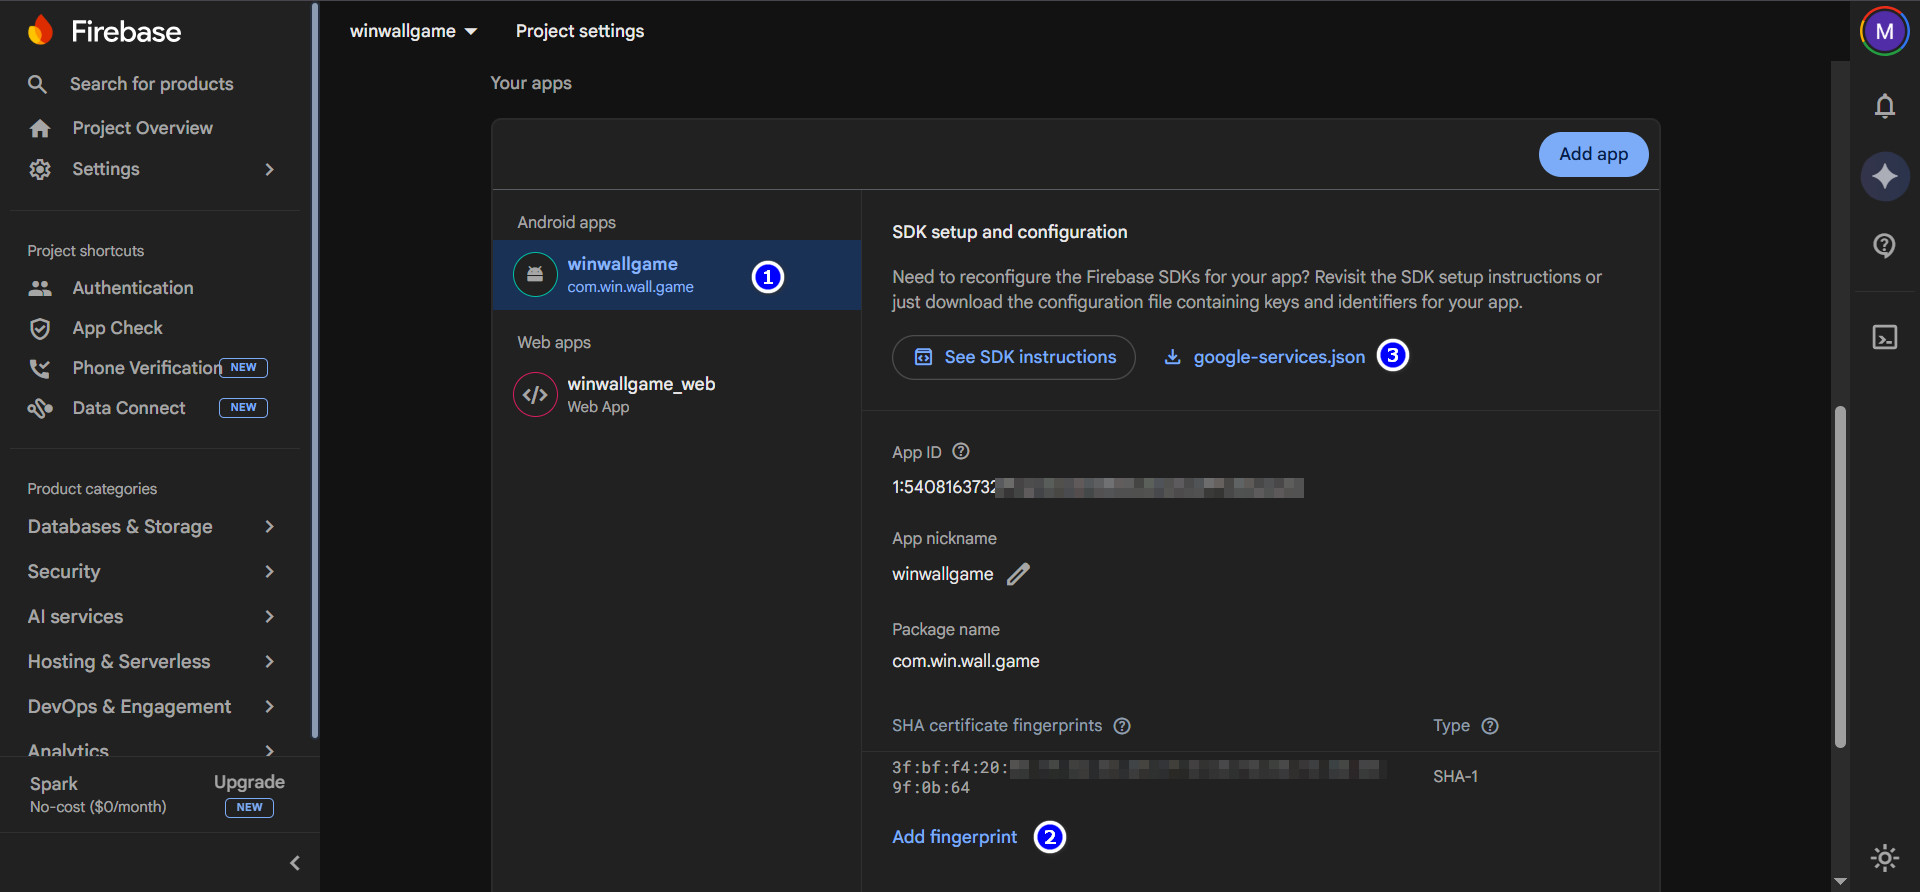The width and height of the screenshot is (1920, 892).
Task: Click the SHA-1 fingerprint row
Action: tap(1260, 777)
